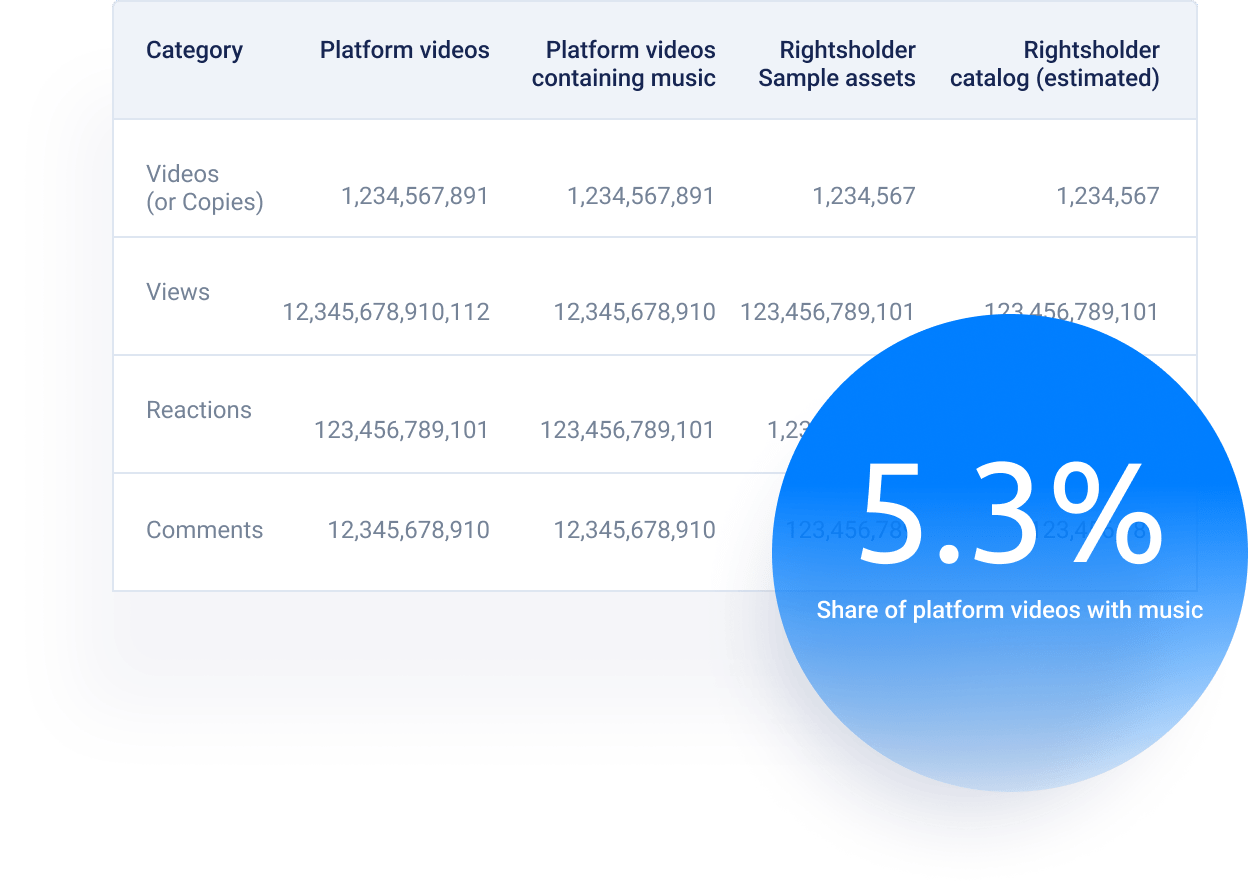1248x894 pixels.
Task: Click the Platform videos column header
Action: point(404,50)
